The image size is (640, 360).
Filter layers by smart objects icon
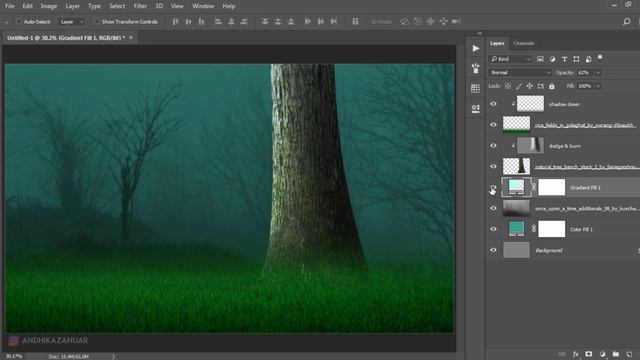588,59
